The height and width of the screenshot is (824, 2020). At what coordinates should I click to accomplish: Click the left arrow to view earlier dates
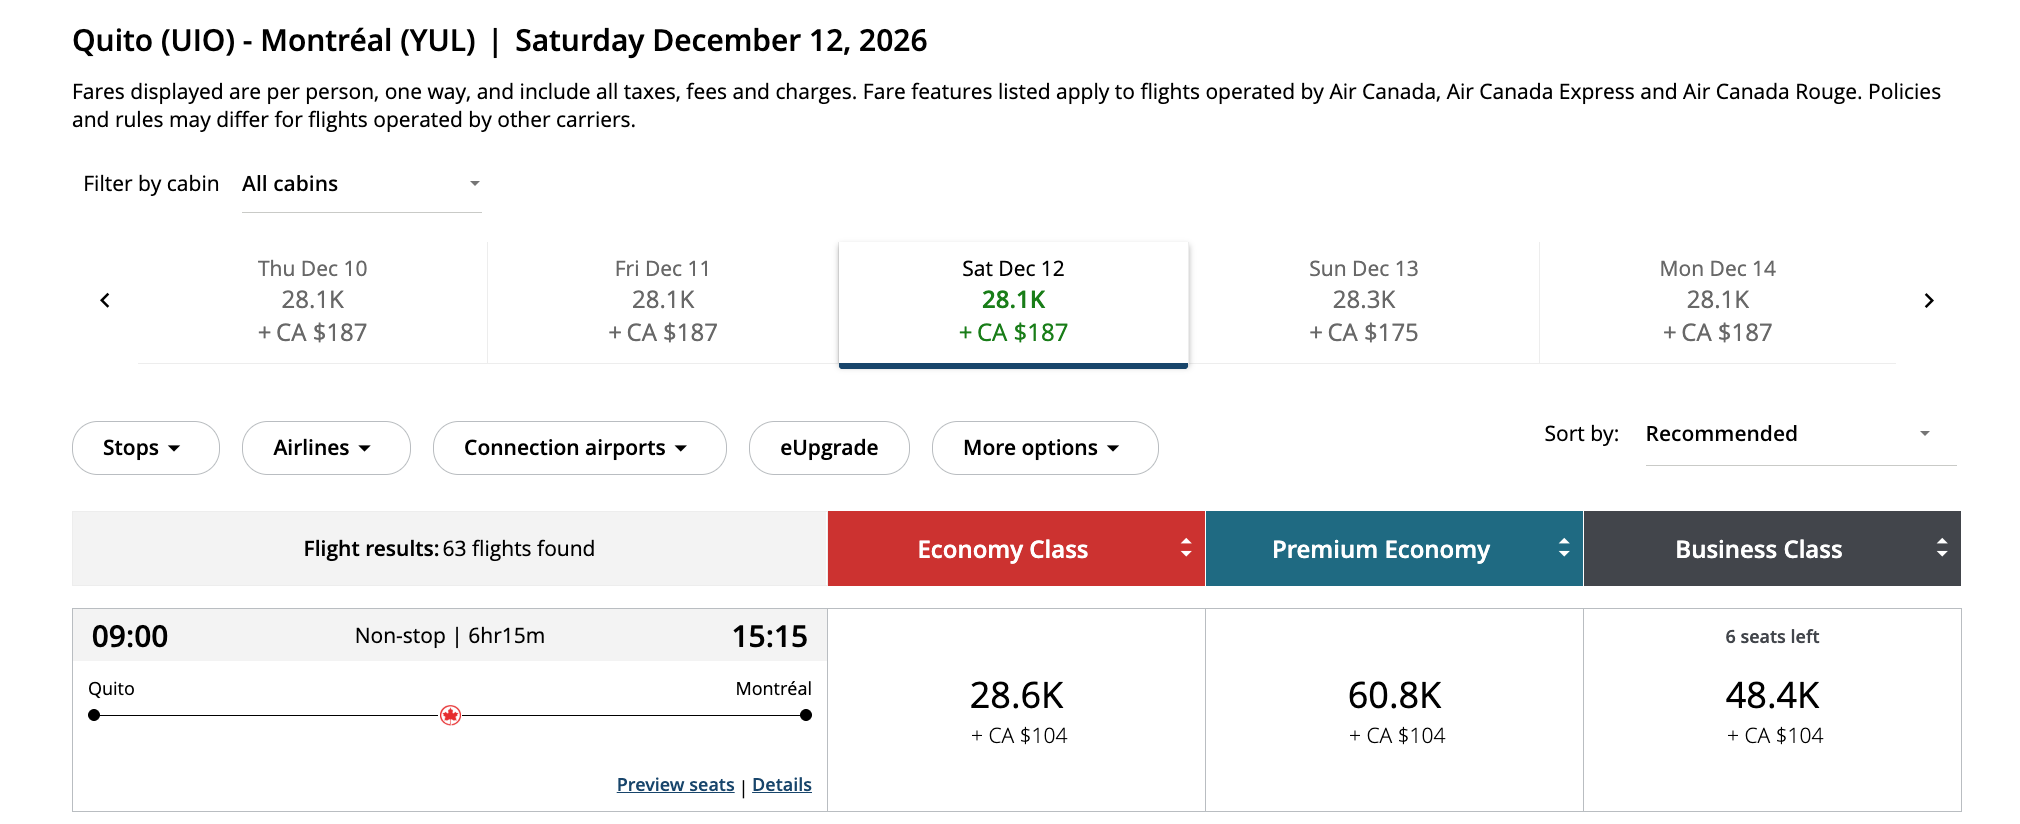pos(103,300)
